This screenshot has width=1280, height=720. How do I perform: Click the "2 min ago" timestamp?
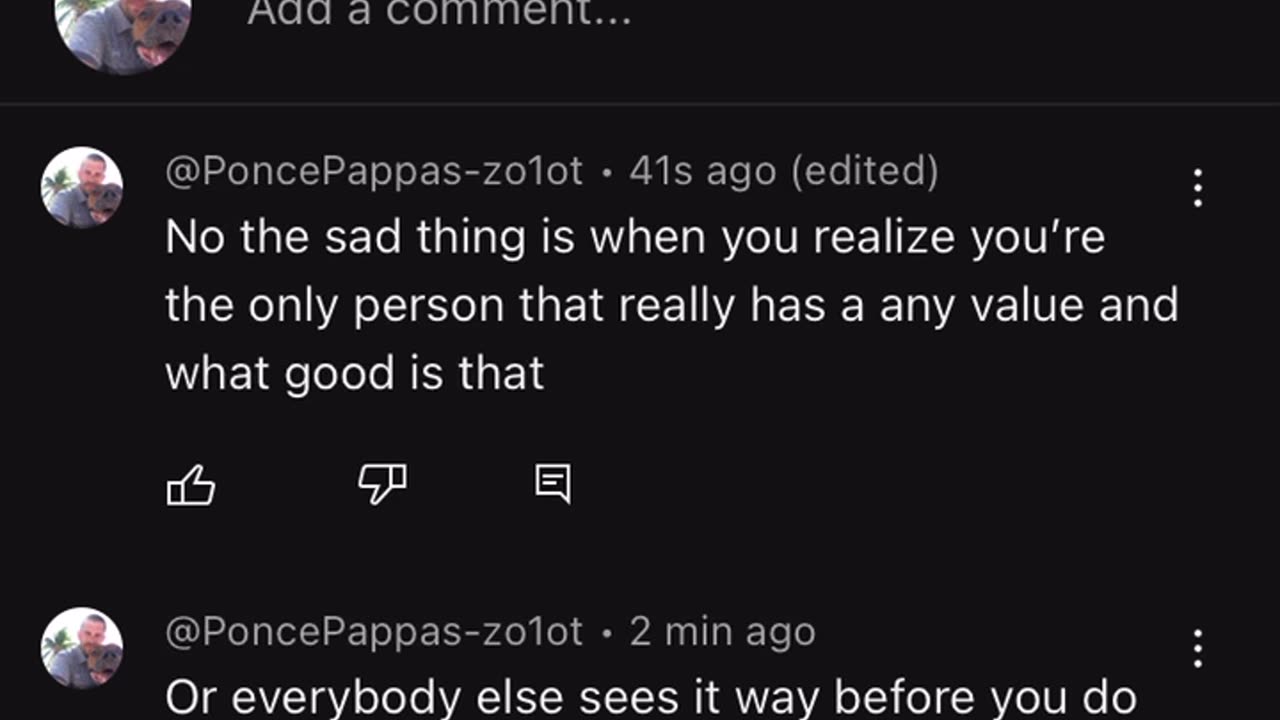[x=722, y=632]
